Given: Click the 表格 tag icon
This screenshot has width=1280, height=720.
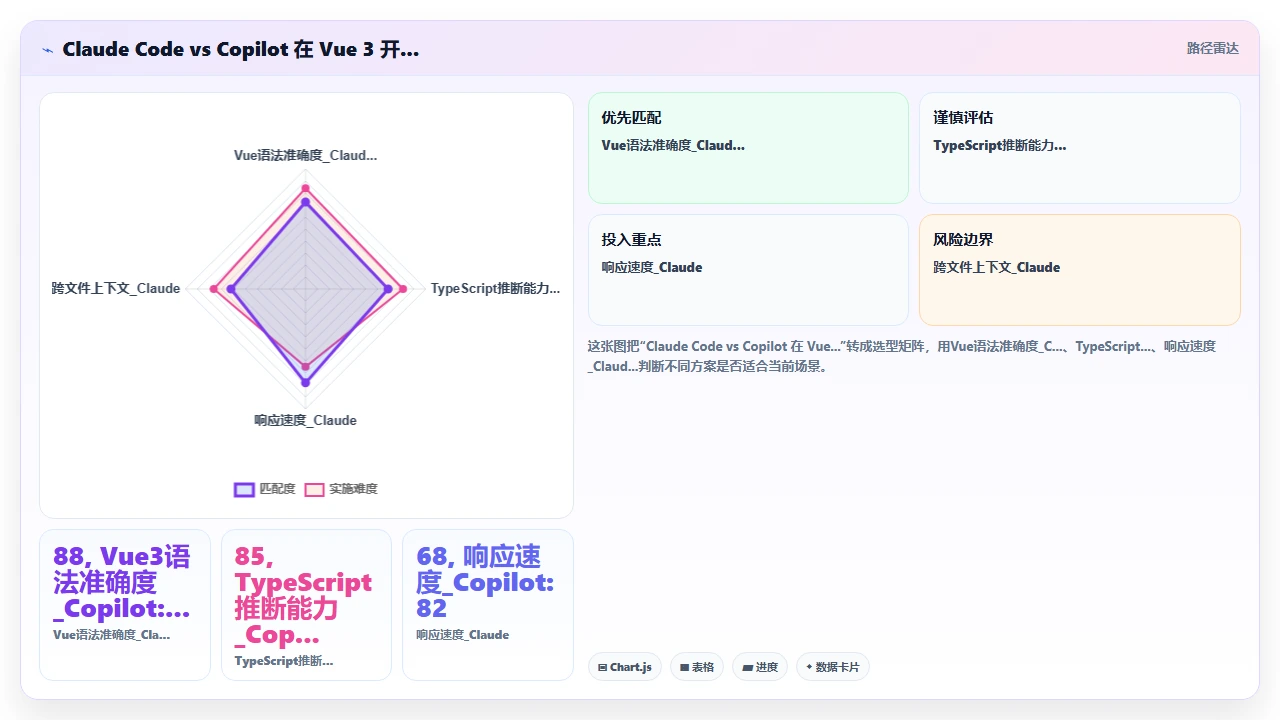Looking at the screenshot, I should [x=684, y=667].
